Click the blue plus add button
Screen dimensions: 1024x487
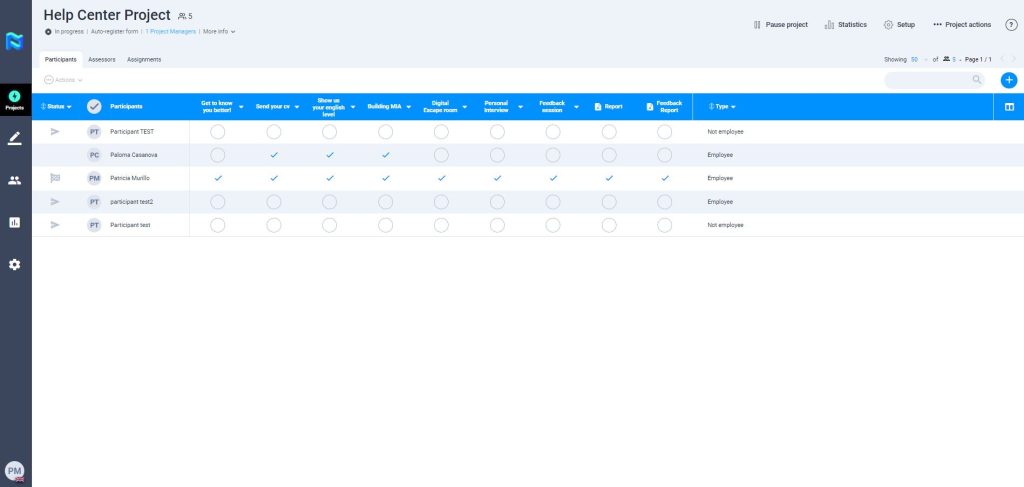point(1008,80)
